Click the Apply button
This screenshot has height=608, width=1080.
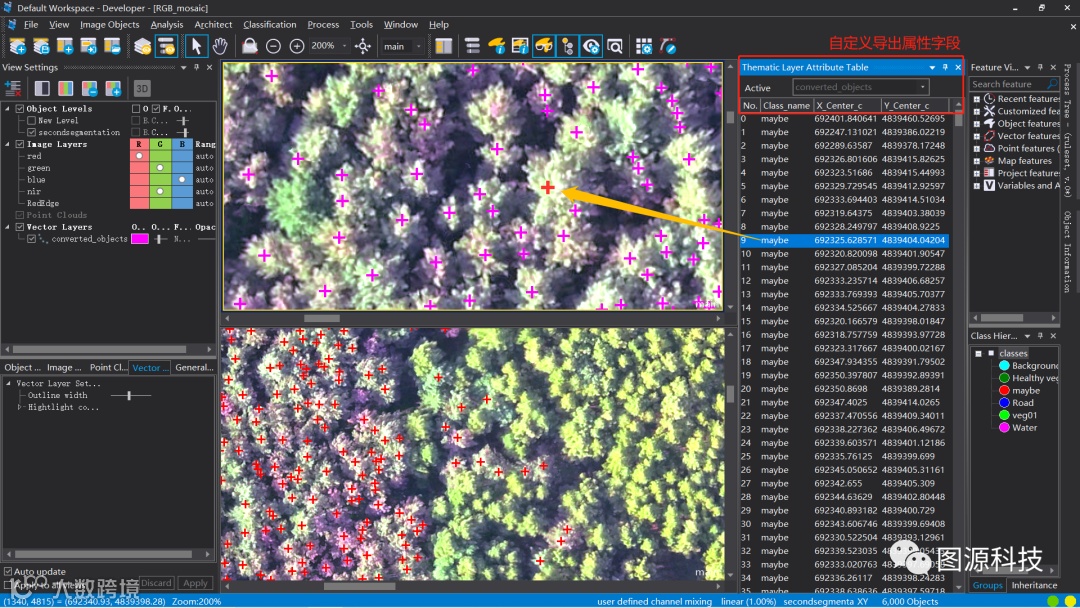click(x=195, y=583)
